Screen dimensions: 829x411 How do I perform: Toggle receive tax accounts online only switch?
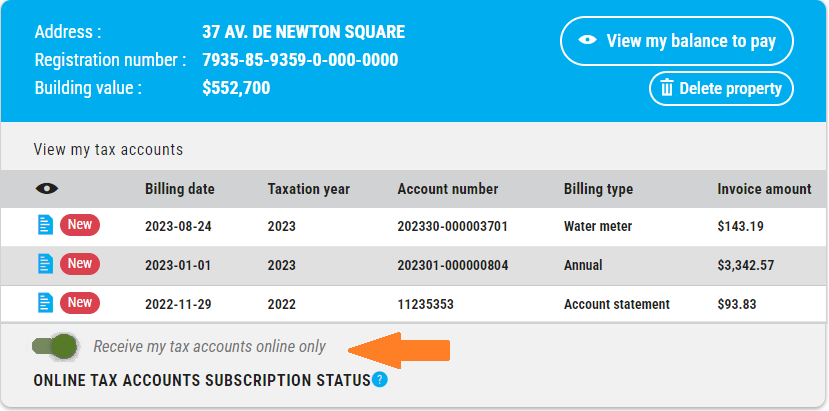55,346
